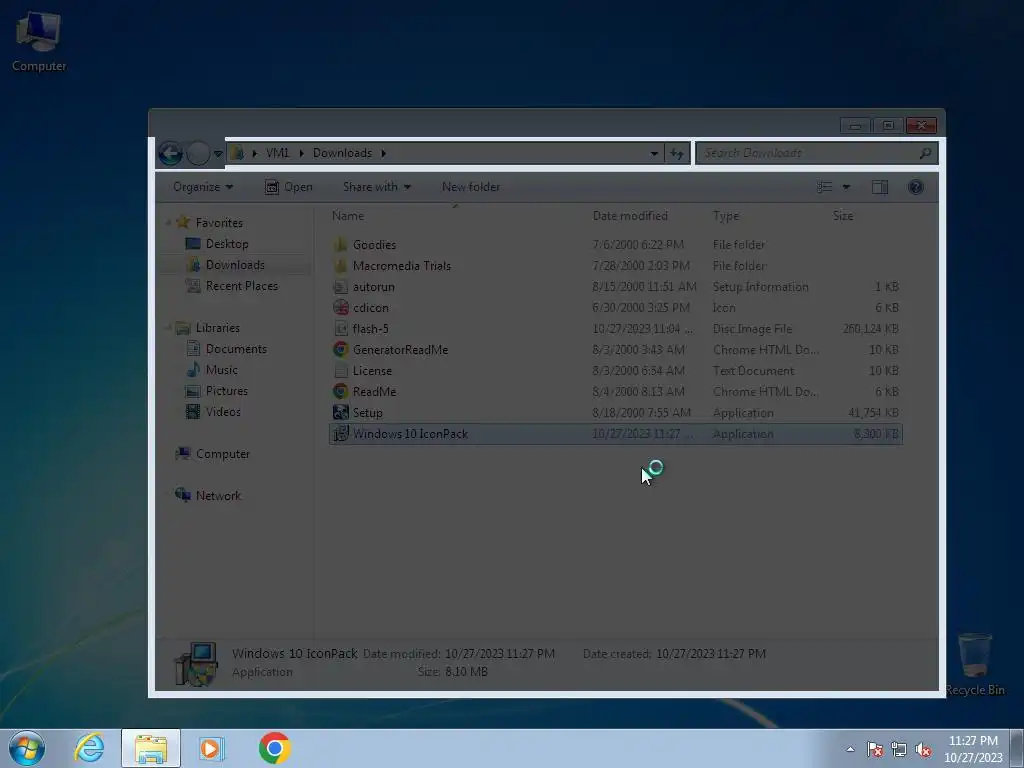
Task: Select Favorites in the navigation pane
Action: pyautogui.click(x=219, y=223)
